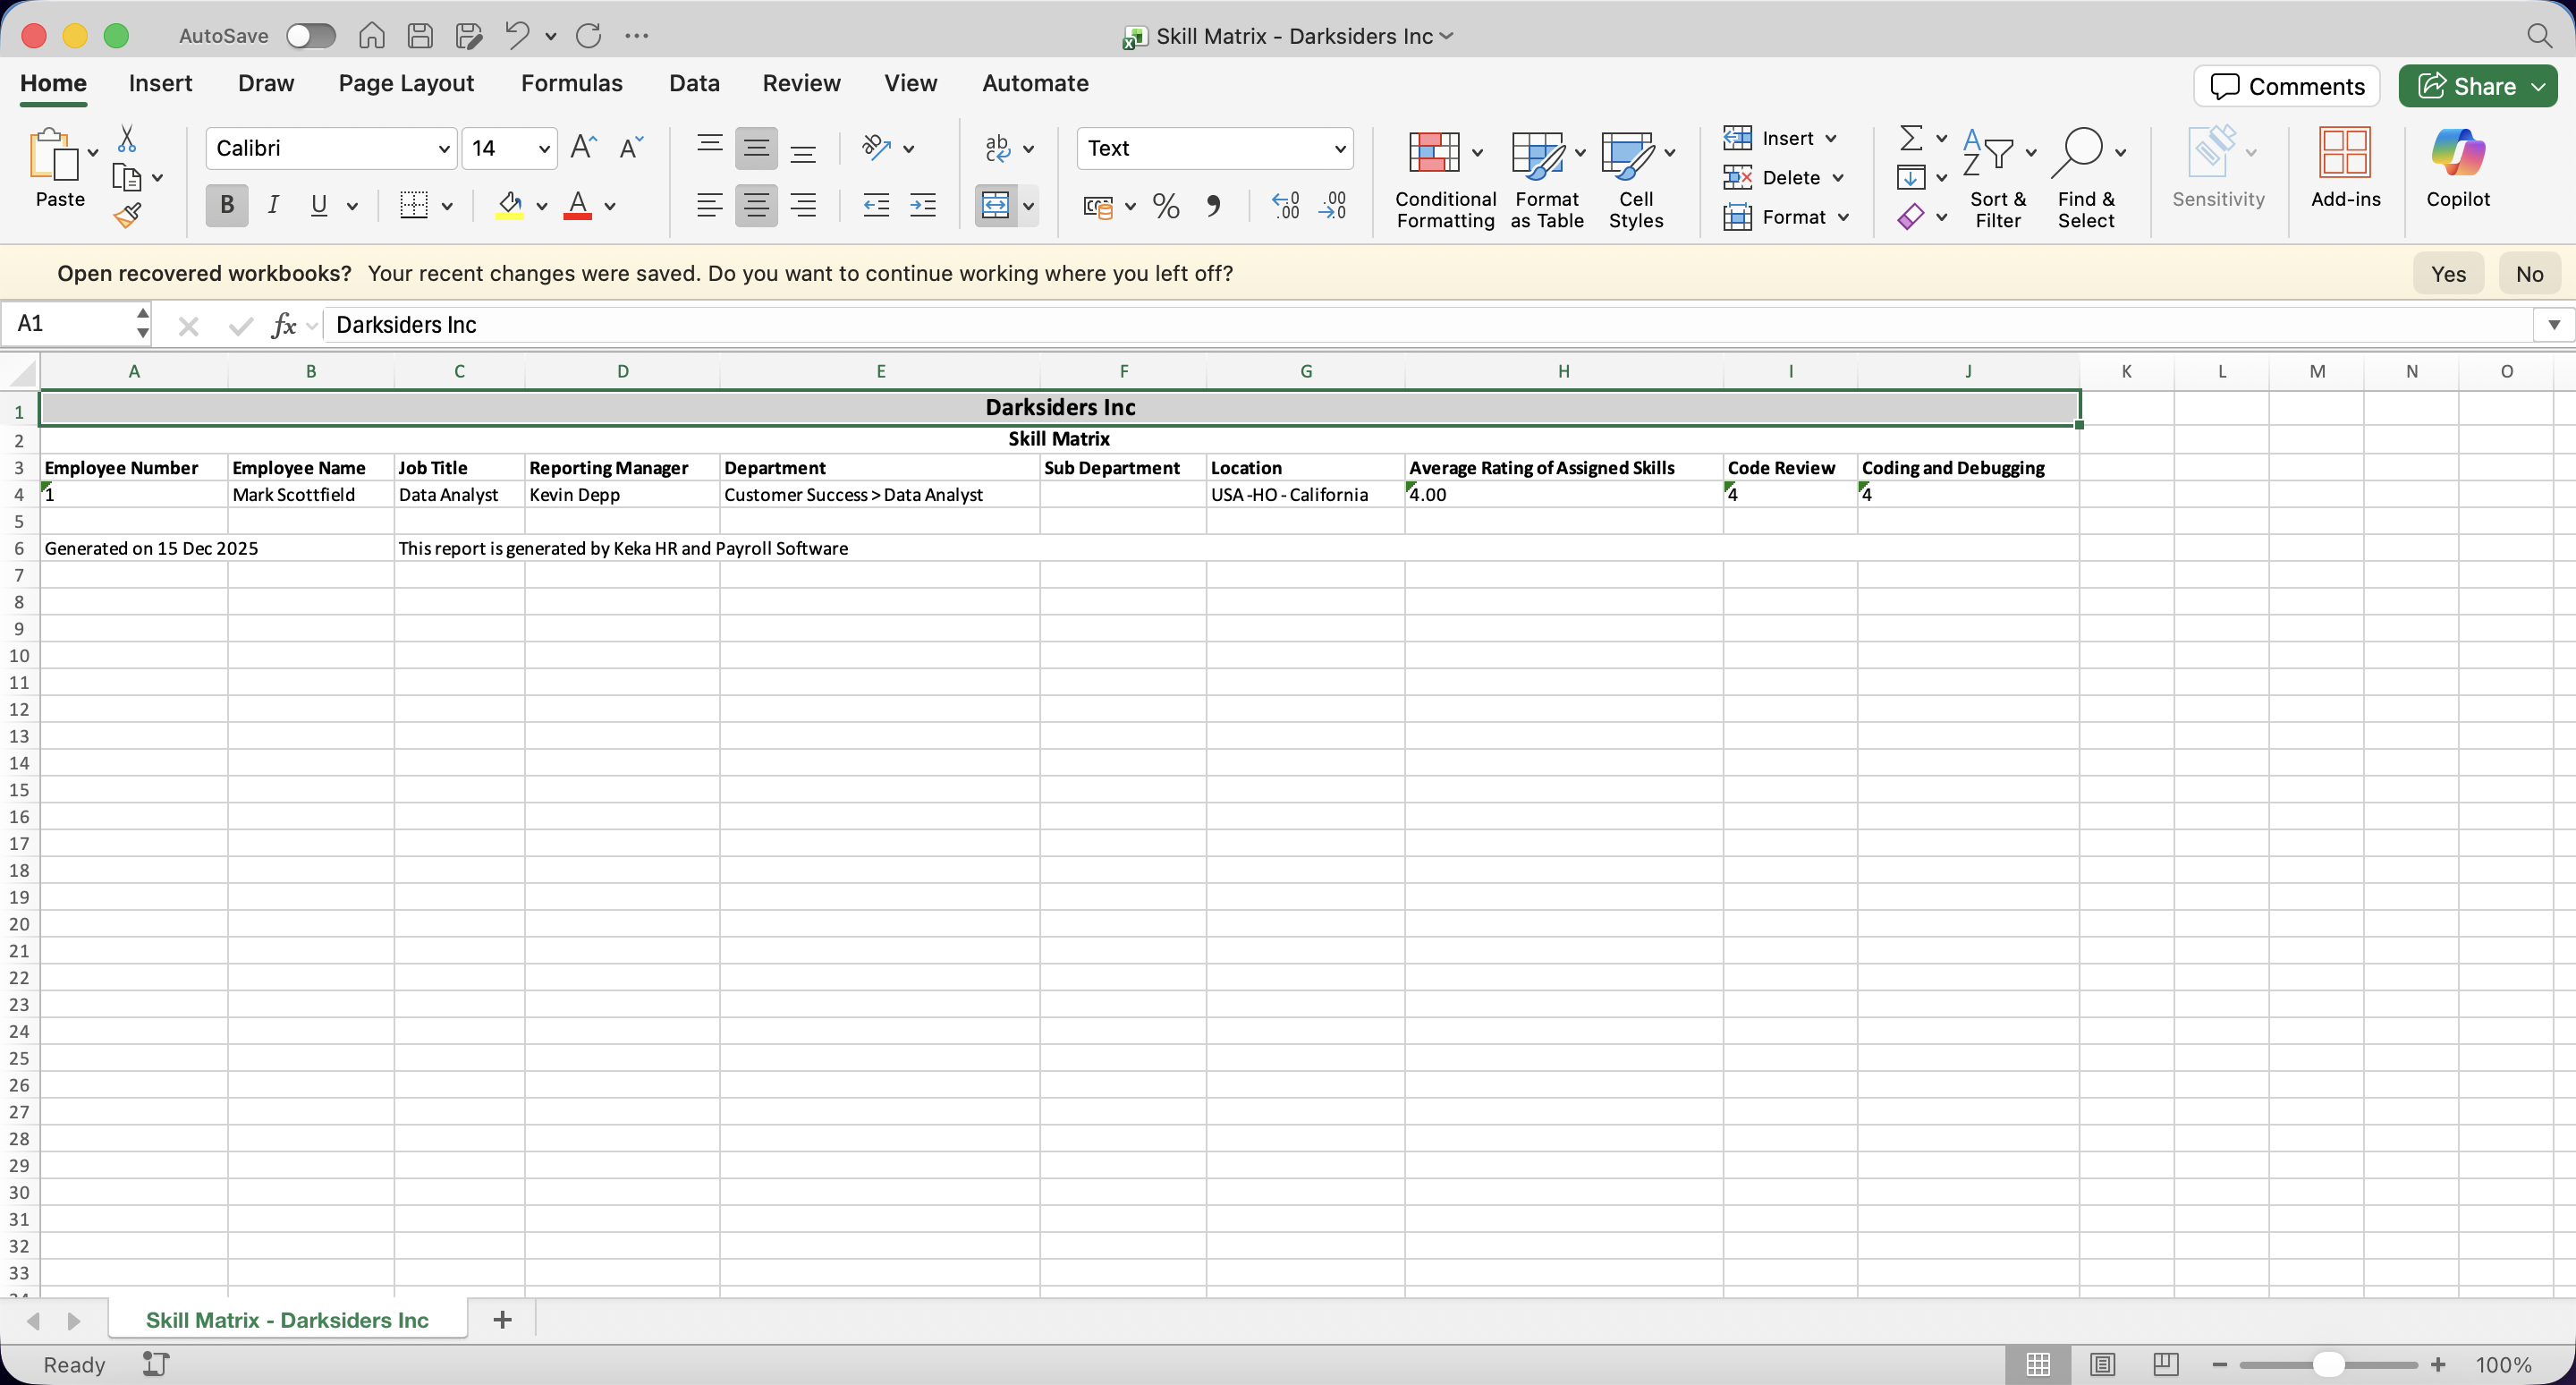Click Yes to open recovered workbooks
2576x1385 pixels.
pos(2447,274)
